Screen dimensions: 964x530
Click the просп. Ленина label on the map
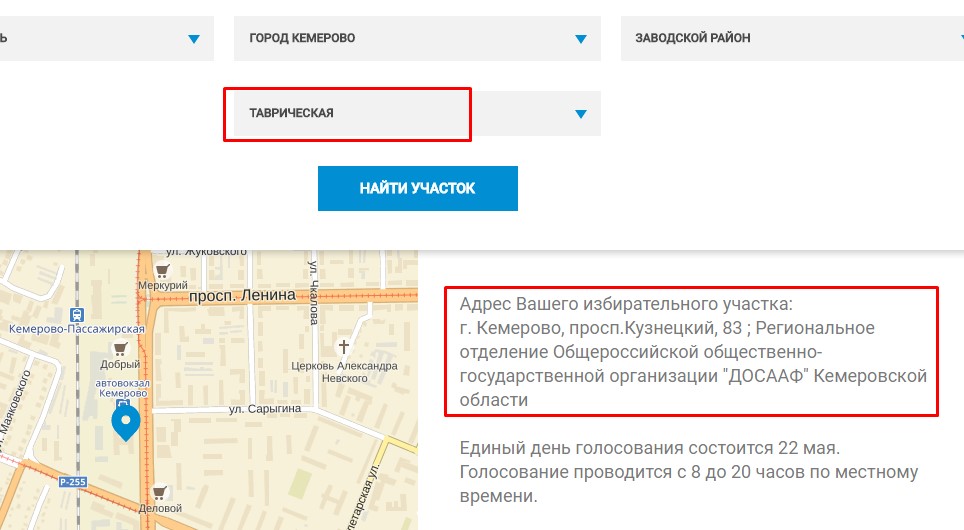[242, 296]
